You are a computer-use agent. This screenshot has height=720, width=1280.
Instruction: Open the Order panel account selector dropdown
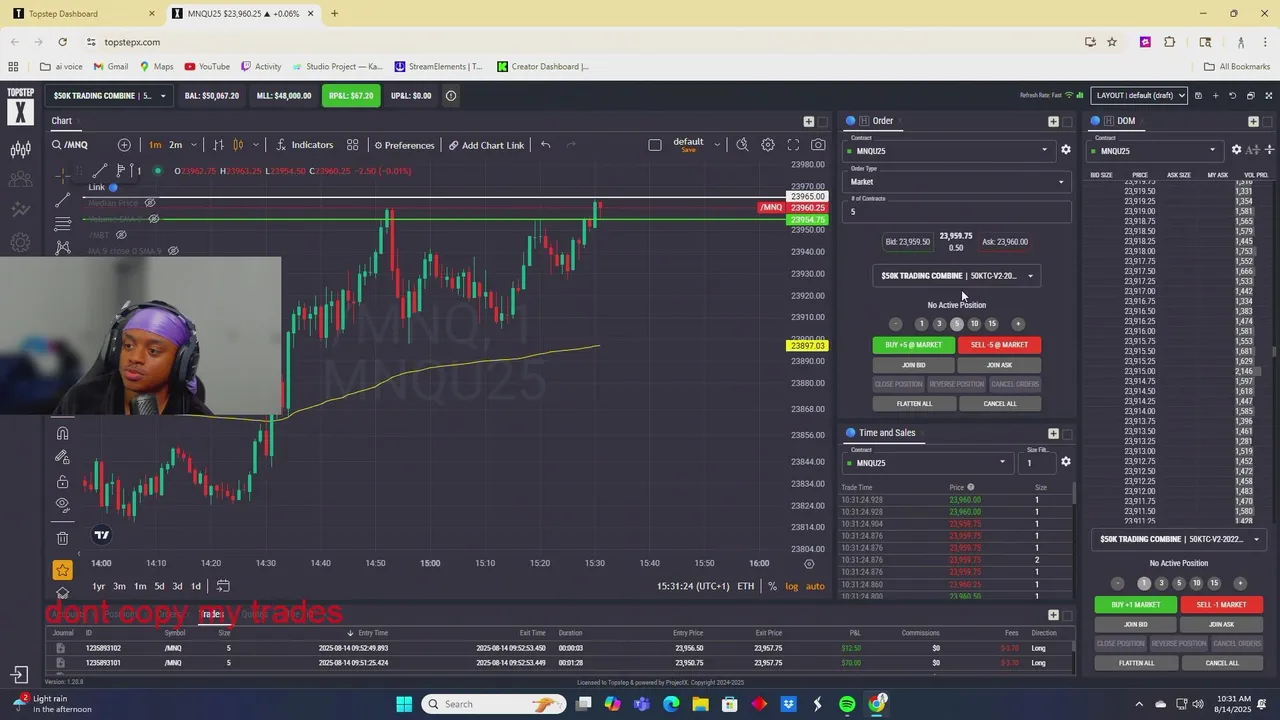click(x=956, y=276)
